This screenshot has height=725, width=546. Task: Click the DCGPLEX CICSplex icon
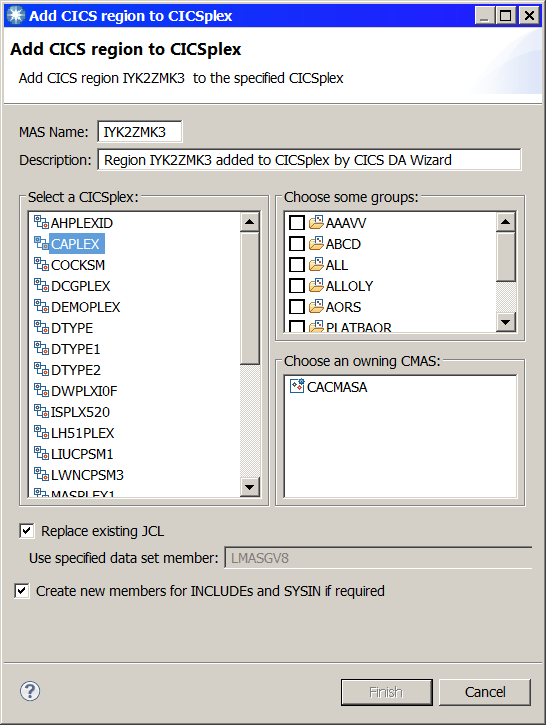tap(41, 285)
